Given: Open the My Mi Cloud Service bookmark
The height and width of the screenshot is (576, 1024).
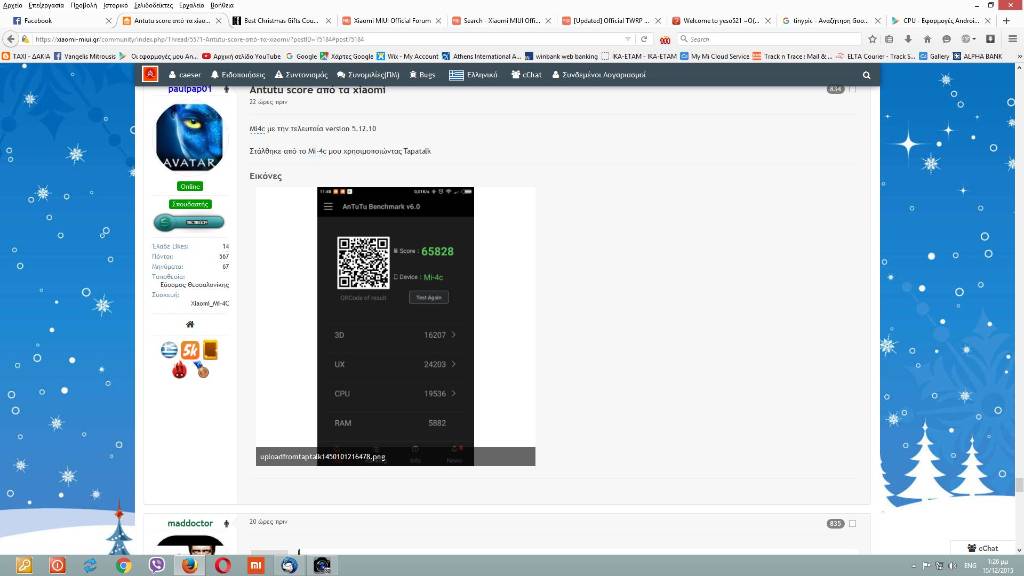Looking at the screenshot, I should pyautogui.click(x=714, y=57).
